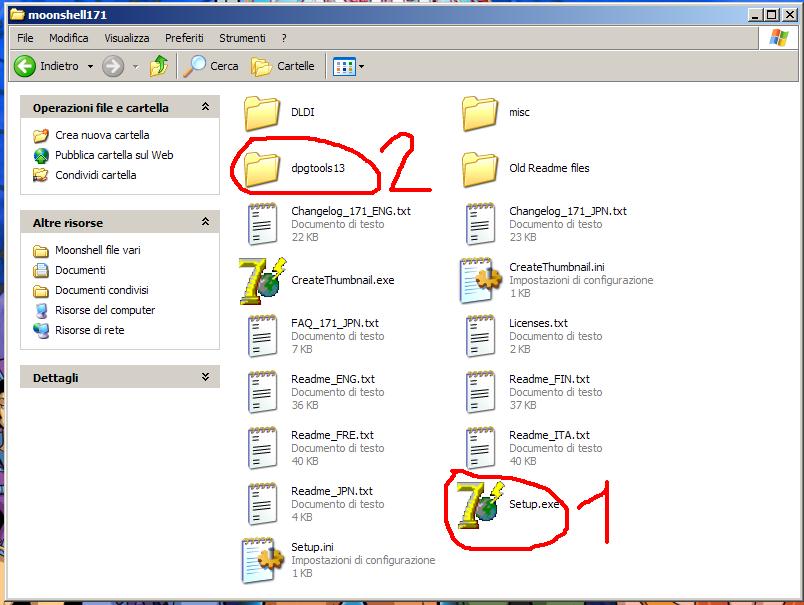The image size is (804, 605).
Task: Collapse the Operazioni file e cartella panel
Action: 206,107
